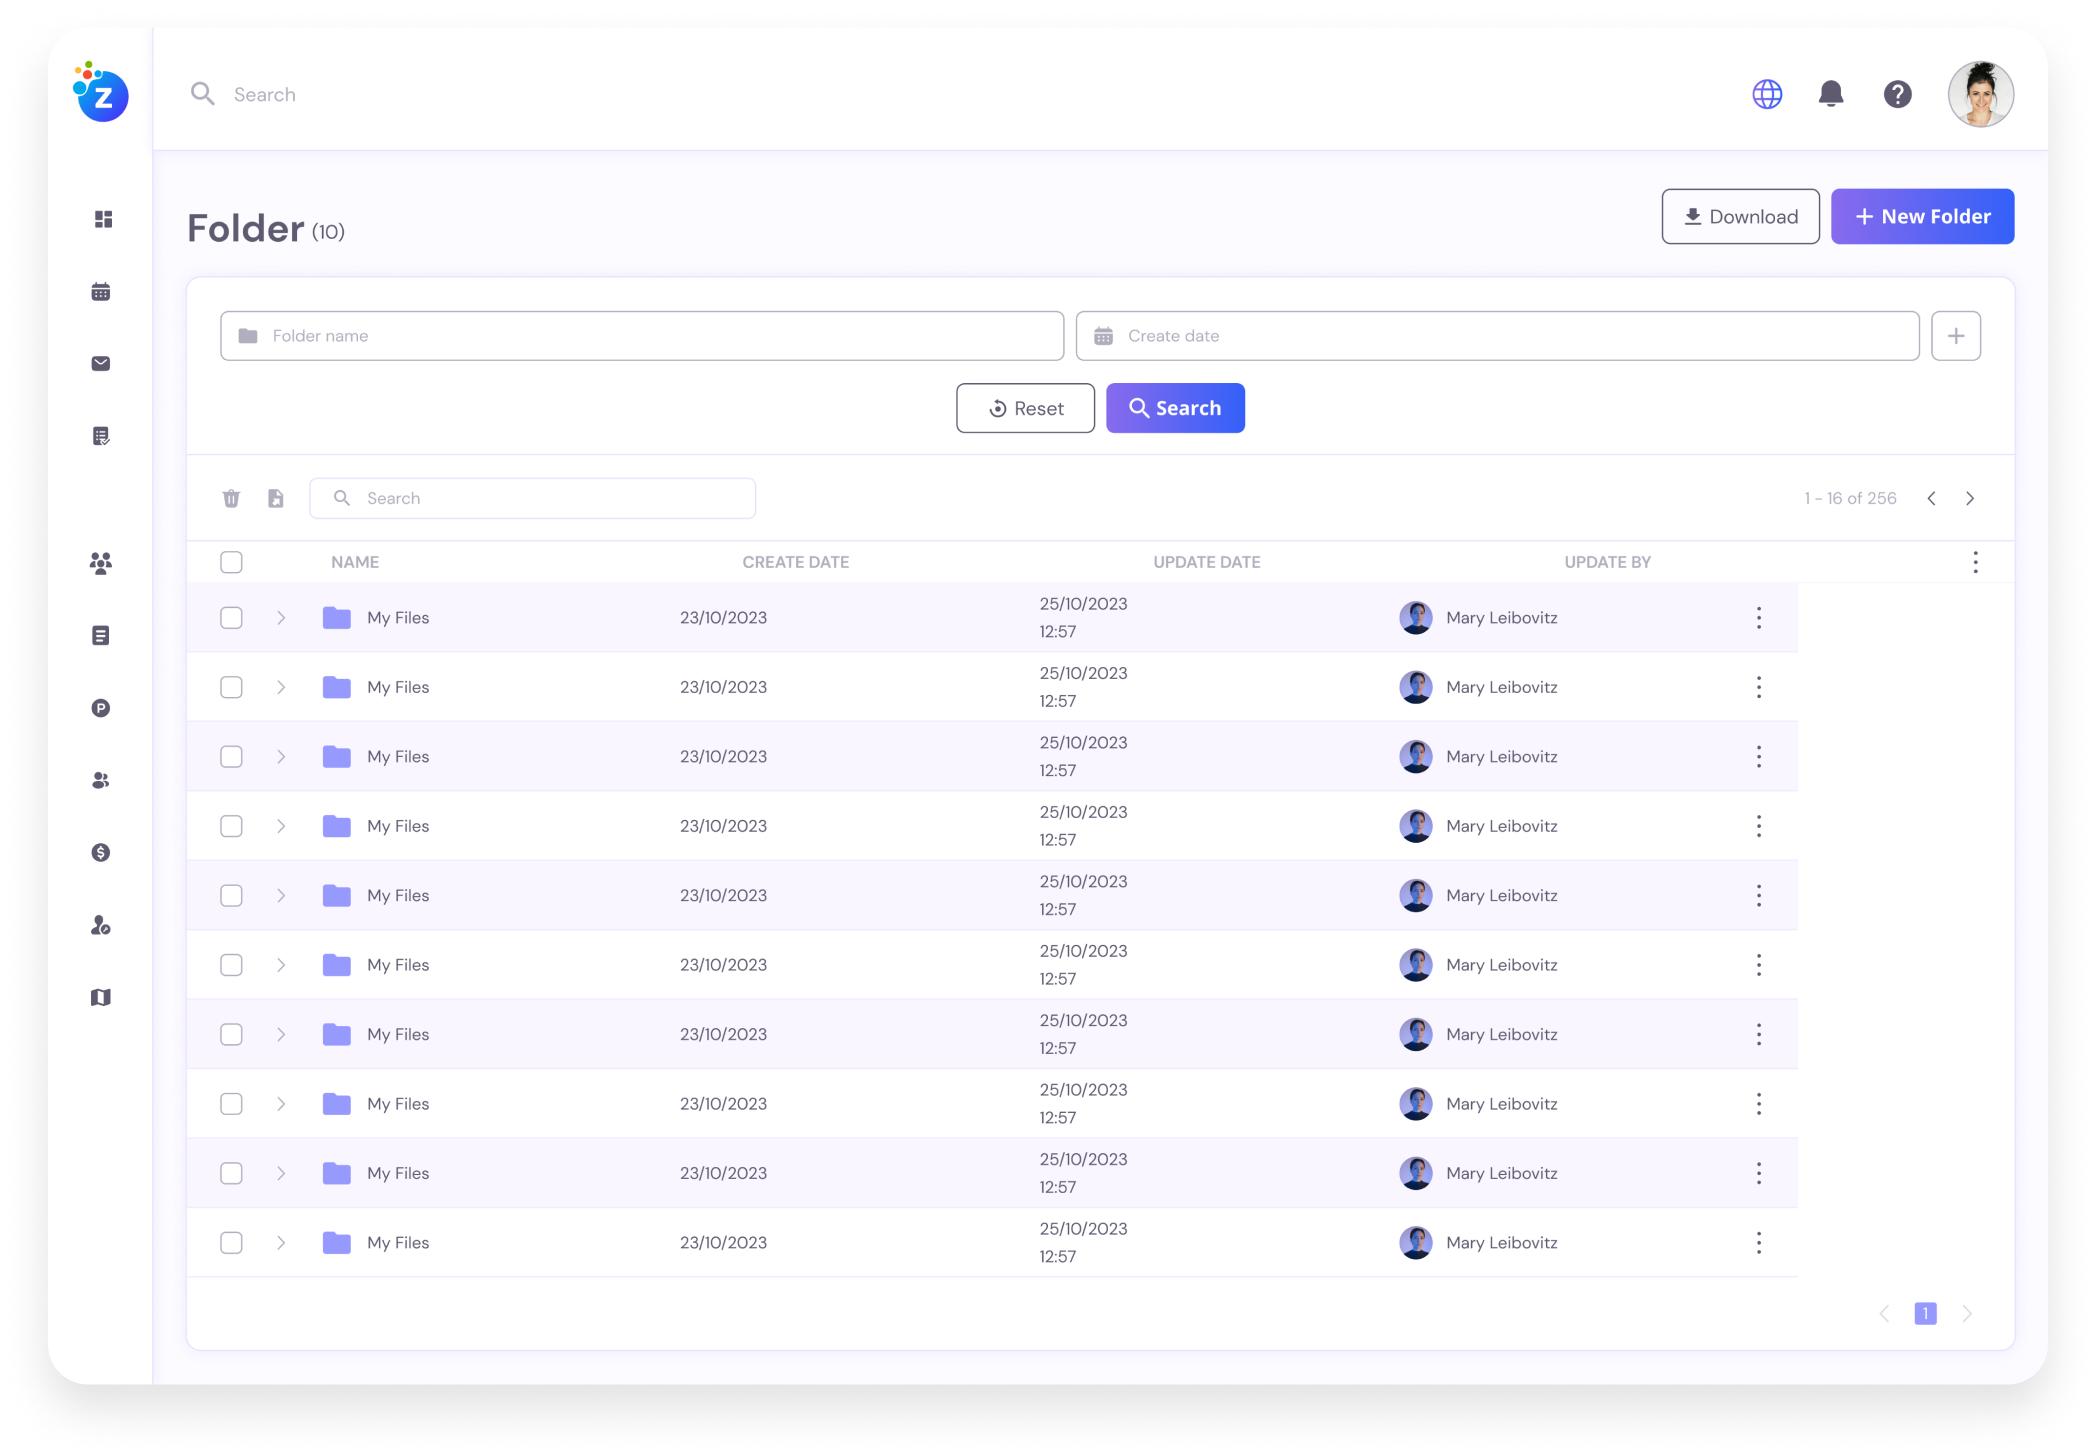
Task: Click the file export icon in table toolbar
Action: tap(277, 497)
